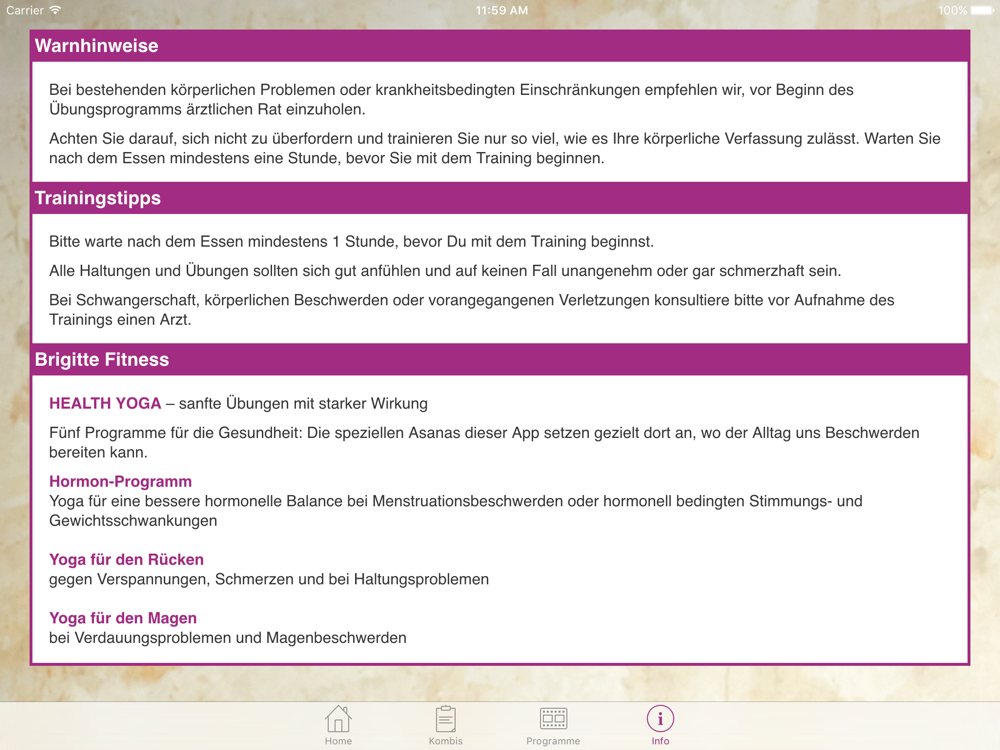This screenshot has height=750, width=1000.
Task: Tap the 11:59 AM clock
Action: [x=502, y=10]
